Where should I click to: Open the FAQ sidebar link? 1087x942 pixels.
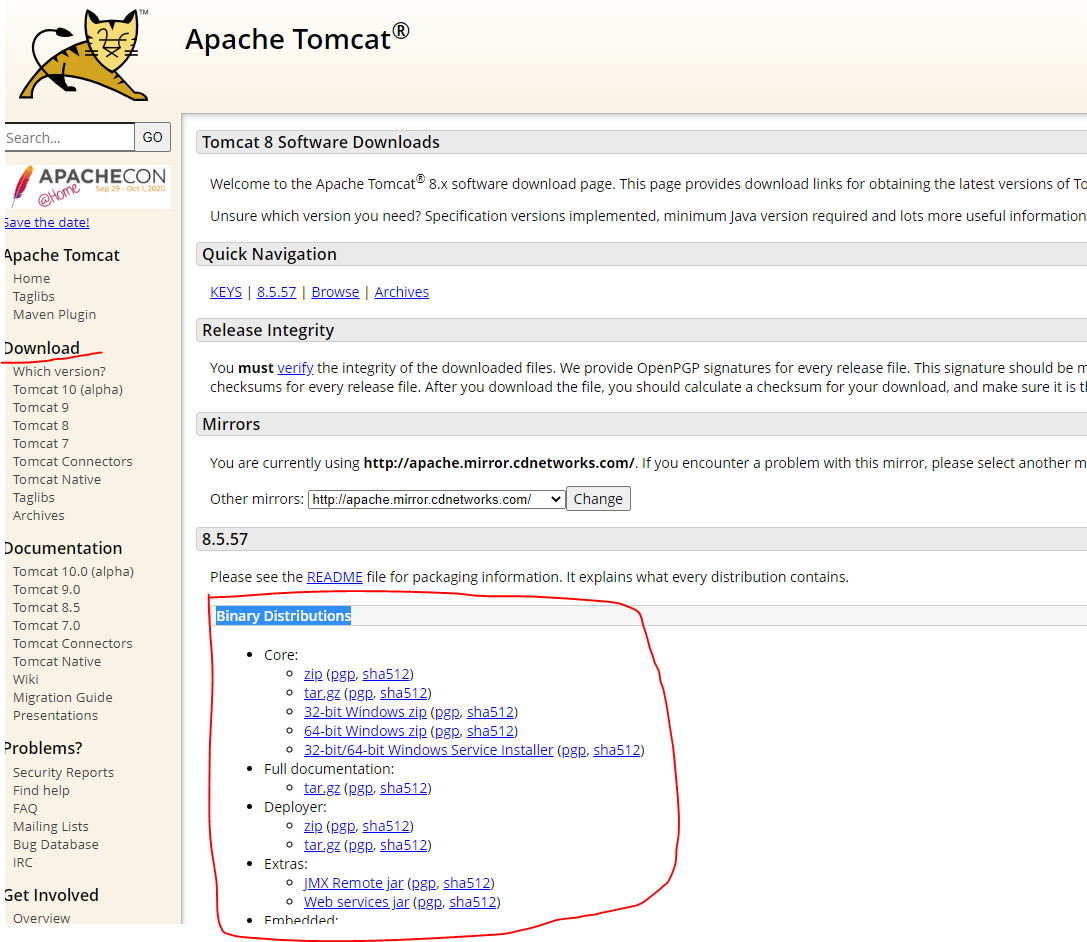(25, 808)
